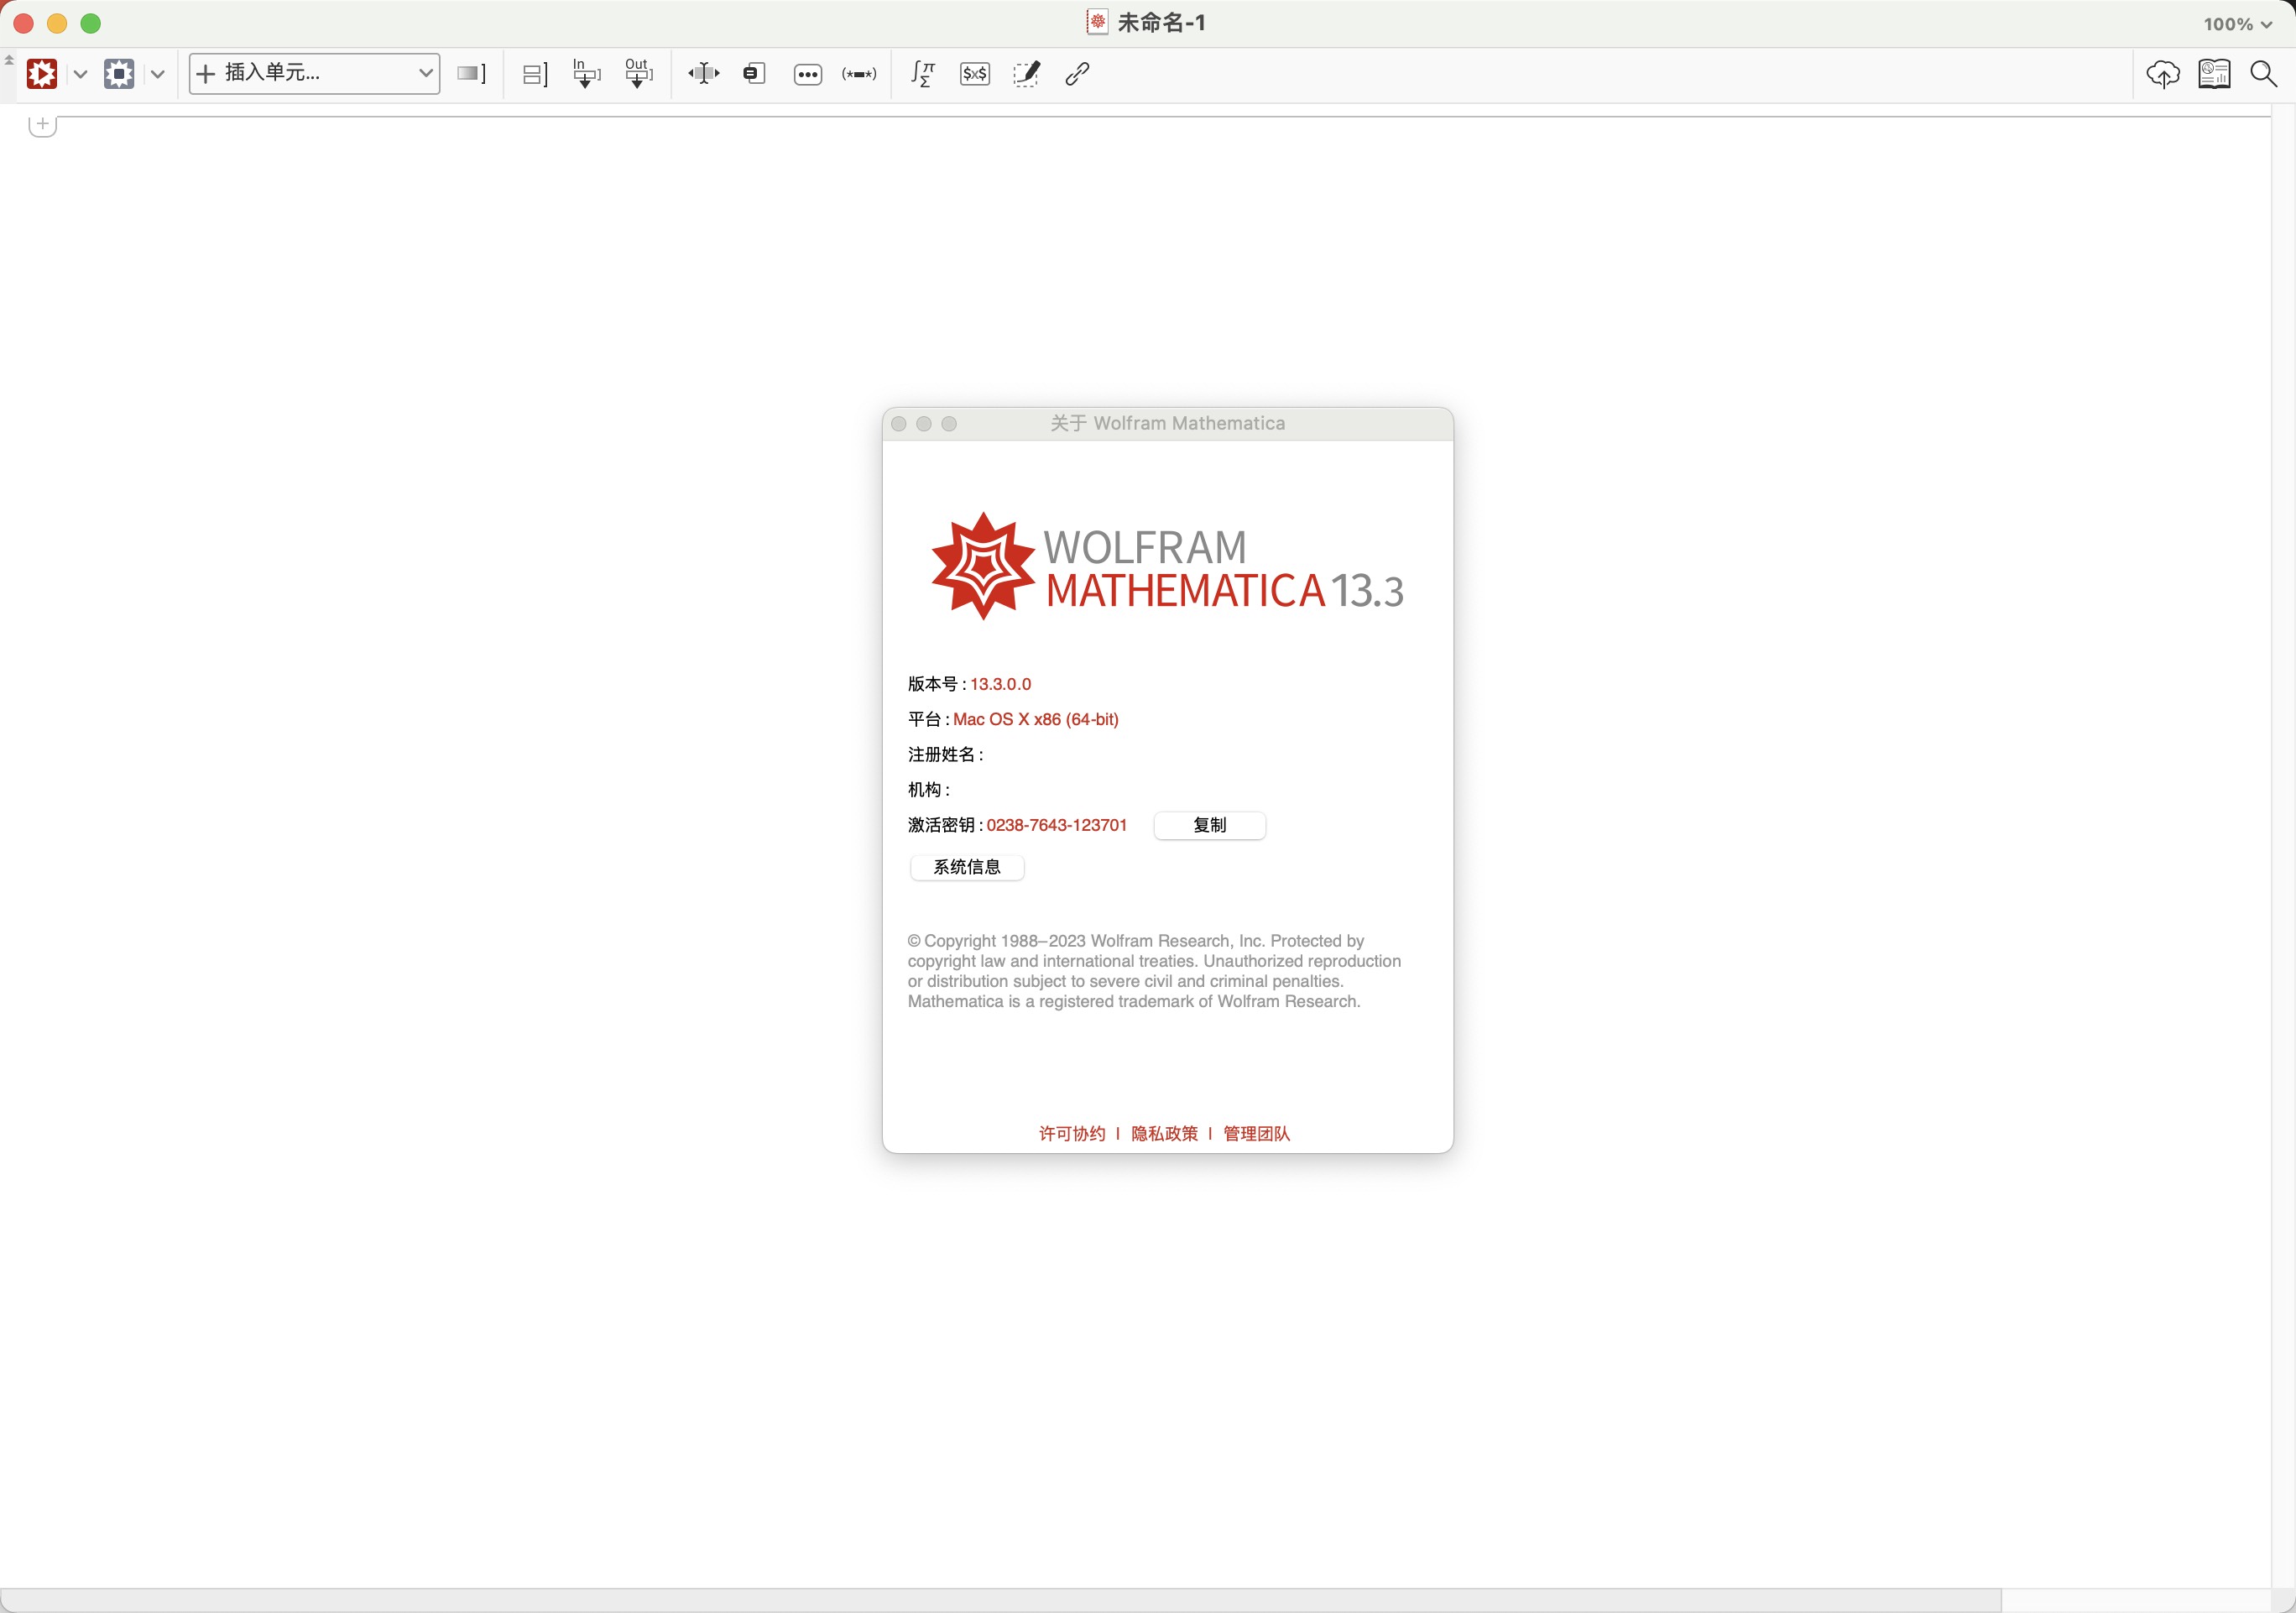Select the iconize ellipsis toolbar icon
Screen dimensions: 2296x1613
808,74
